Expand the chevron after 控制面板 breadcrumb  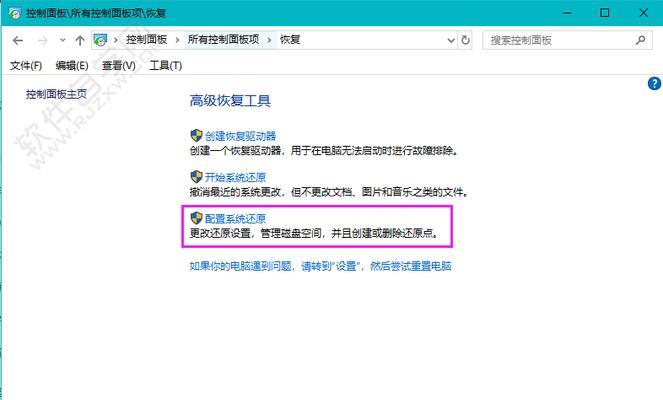(177, 40)
